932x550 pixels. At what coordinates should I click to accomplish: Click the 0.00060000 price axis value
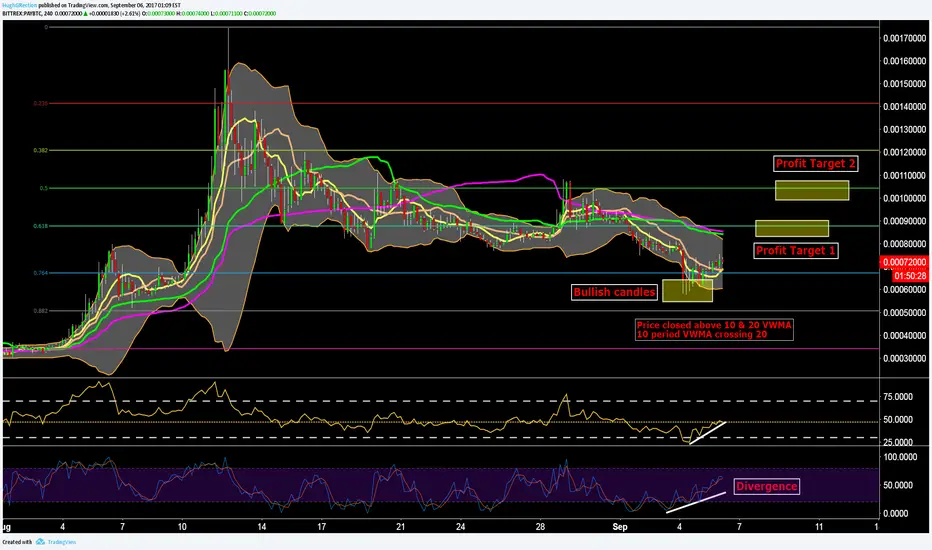coord(904,290)
